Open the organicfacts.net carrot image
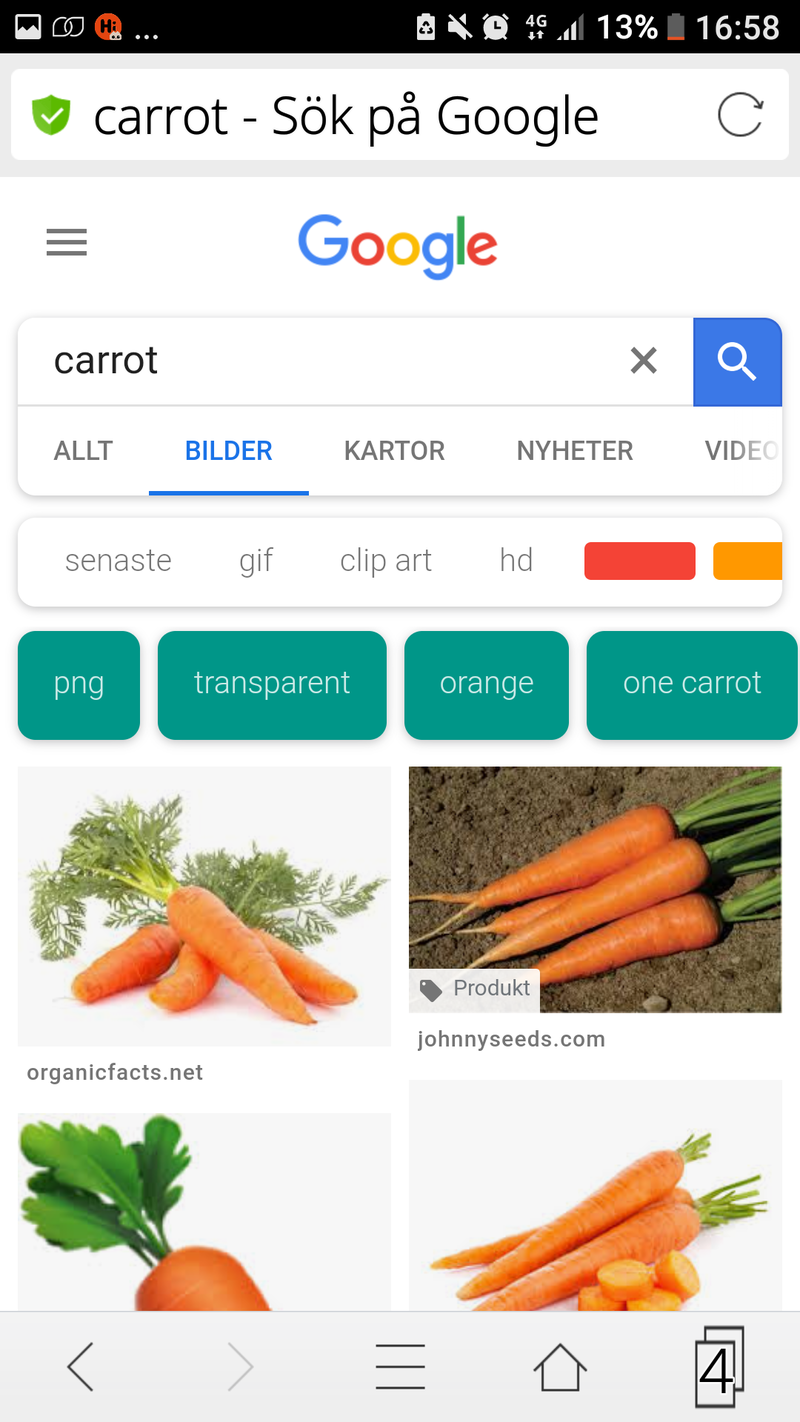The height and width of the screenshot is (1422, 800). (x=204, y=906)
